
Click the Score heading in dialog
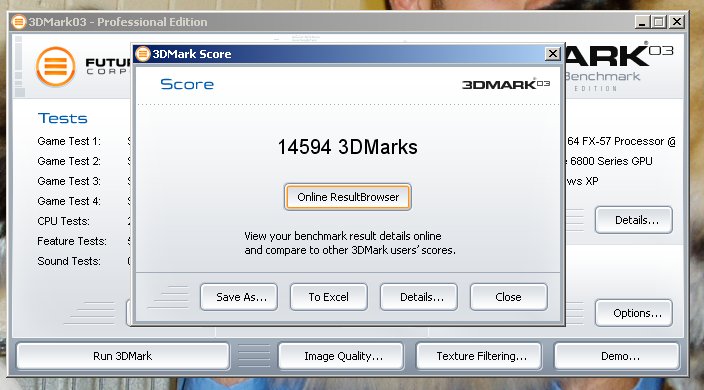187,84
